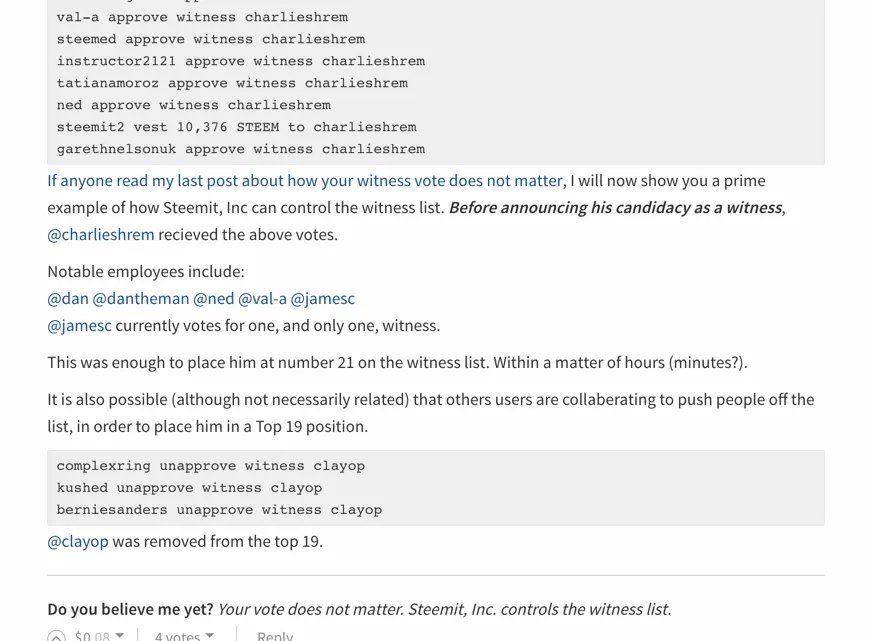Screen dimensions: 870x641
Task: Click the 'steemit2 vest 10,376 STEEM' code line
Action: tap(236, 127)
